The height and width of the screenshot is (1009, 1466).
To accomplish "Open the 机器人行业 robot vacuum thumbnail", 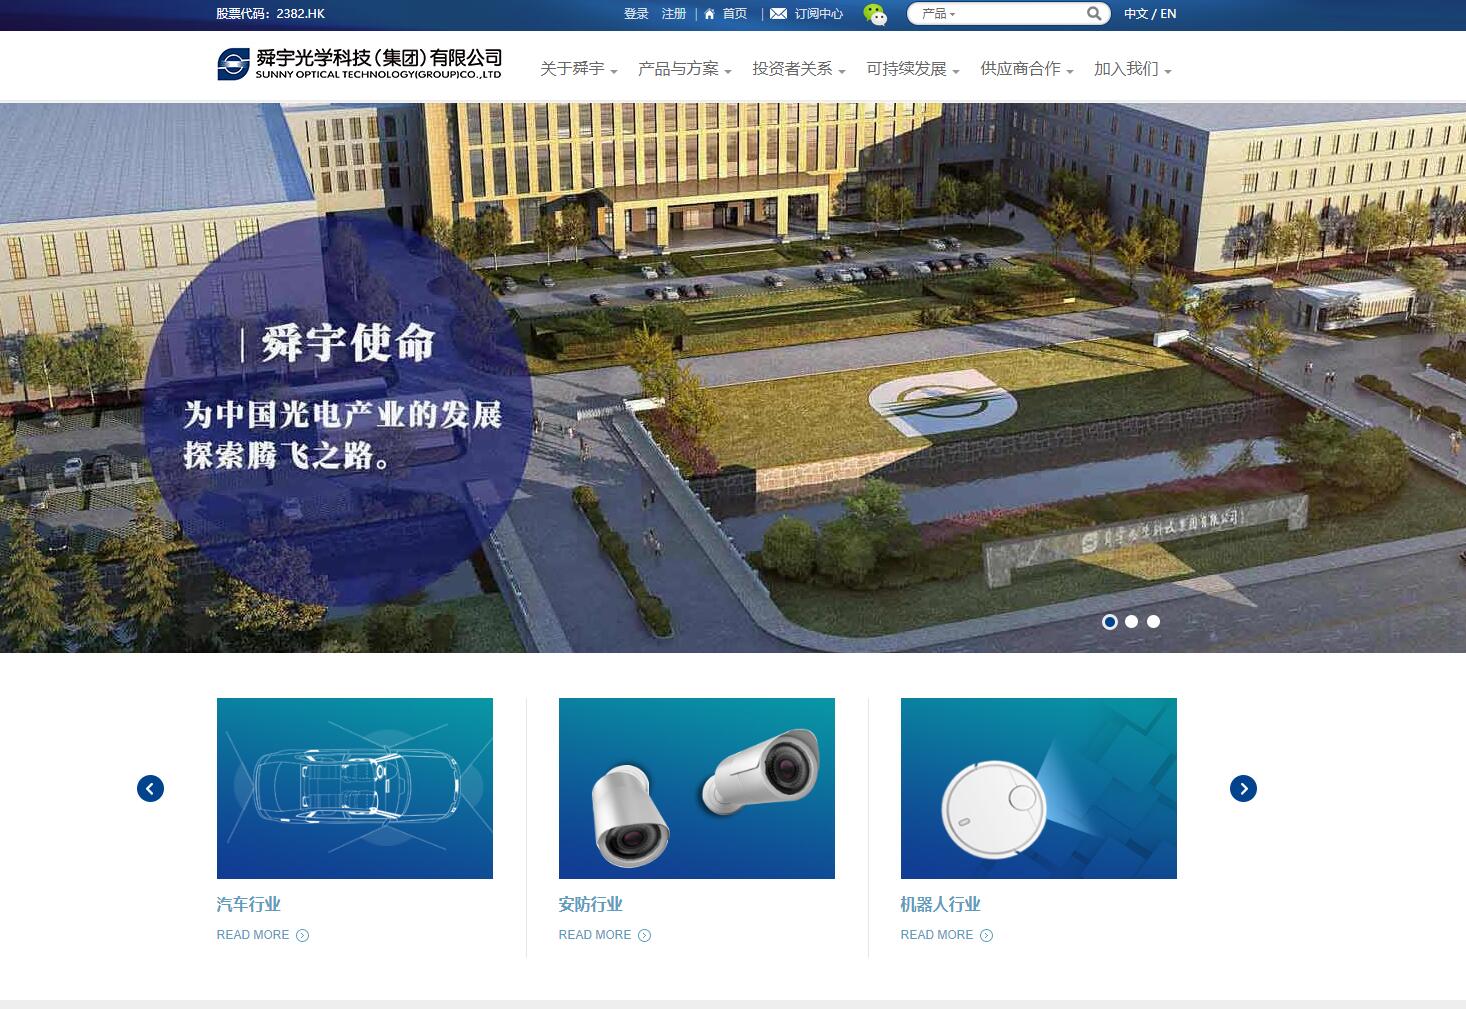I will click(x=1039, y=788).
